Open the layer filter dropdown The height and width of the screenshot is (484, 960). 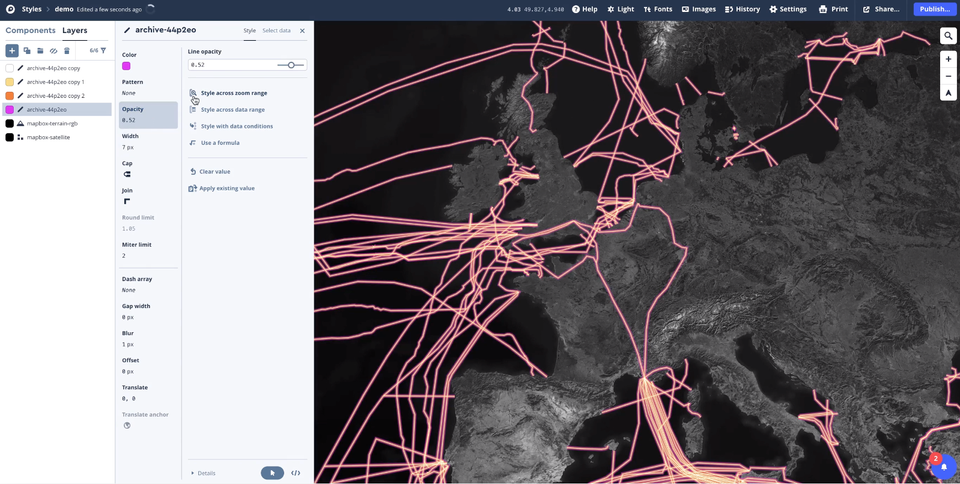103,50
